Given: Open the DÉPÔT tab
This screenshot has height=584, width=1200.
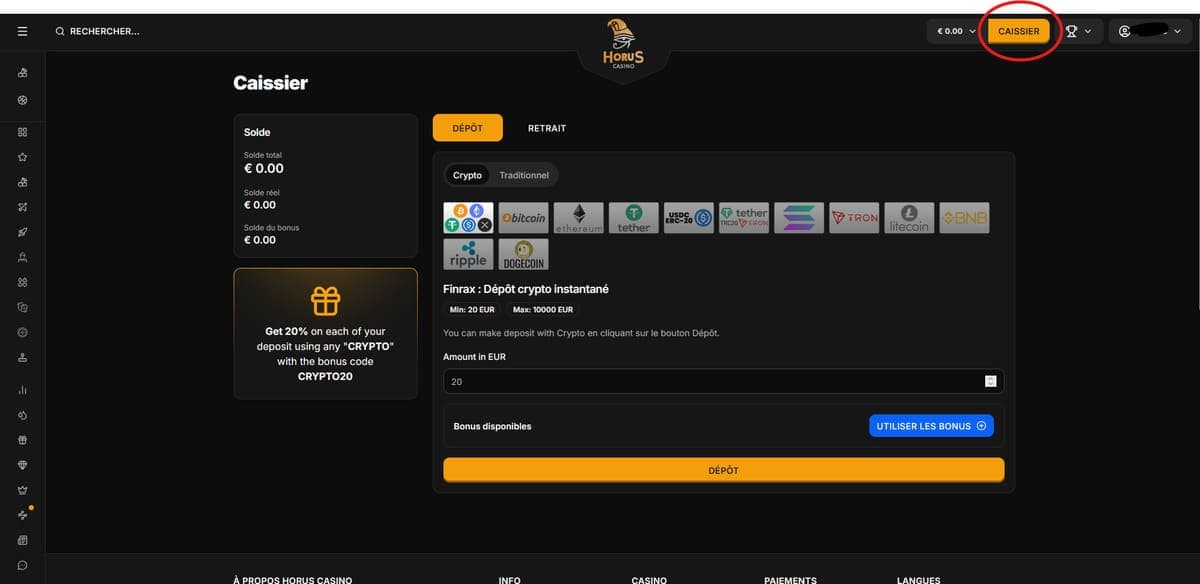Looking at the screenshot, I should click(468, 128).
